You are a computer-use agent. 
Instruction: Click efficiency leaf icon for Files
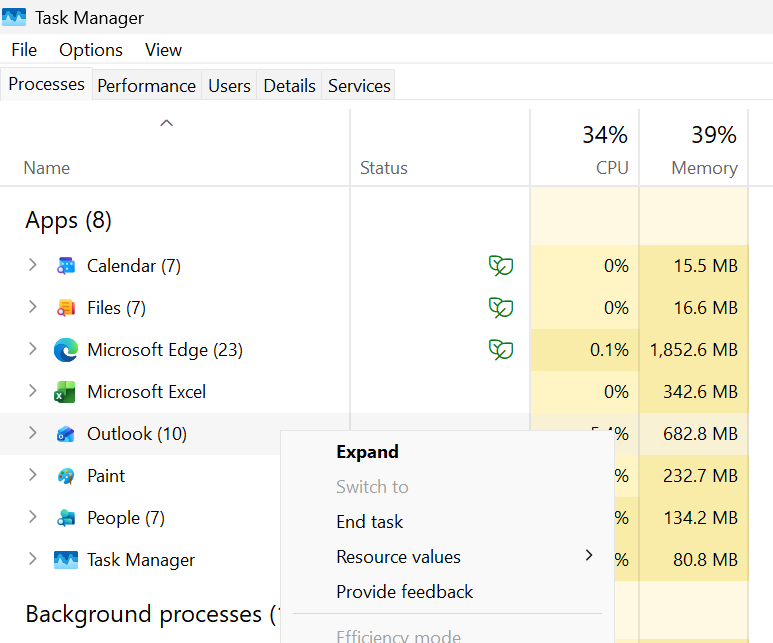click(x=501, y=308)
